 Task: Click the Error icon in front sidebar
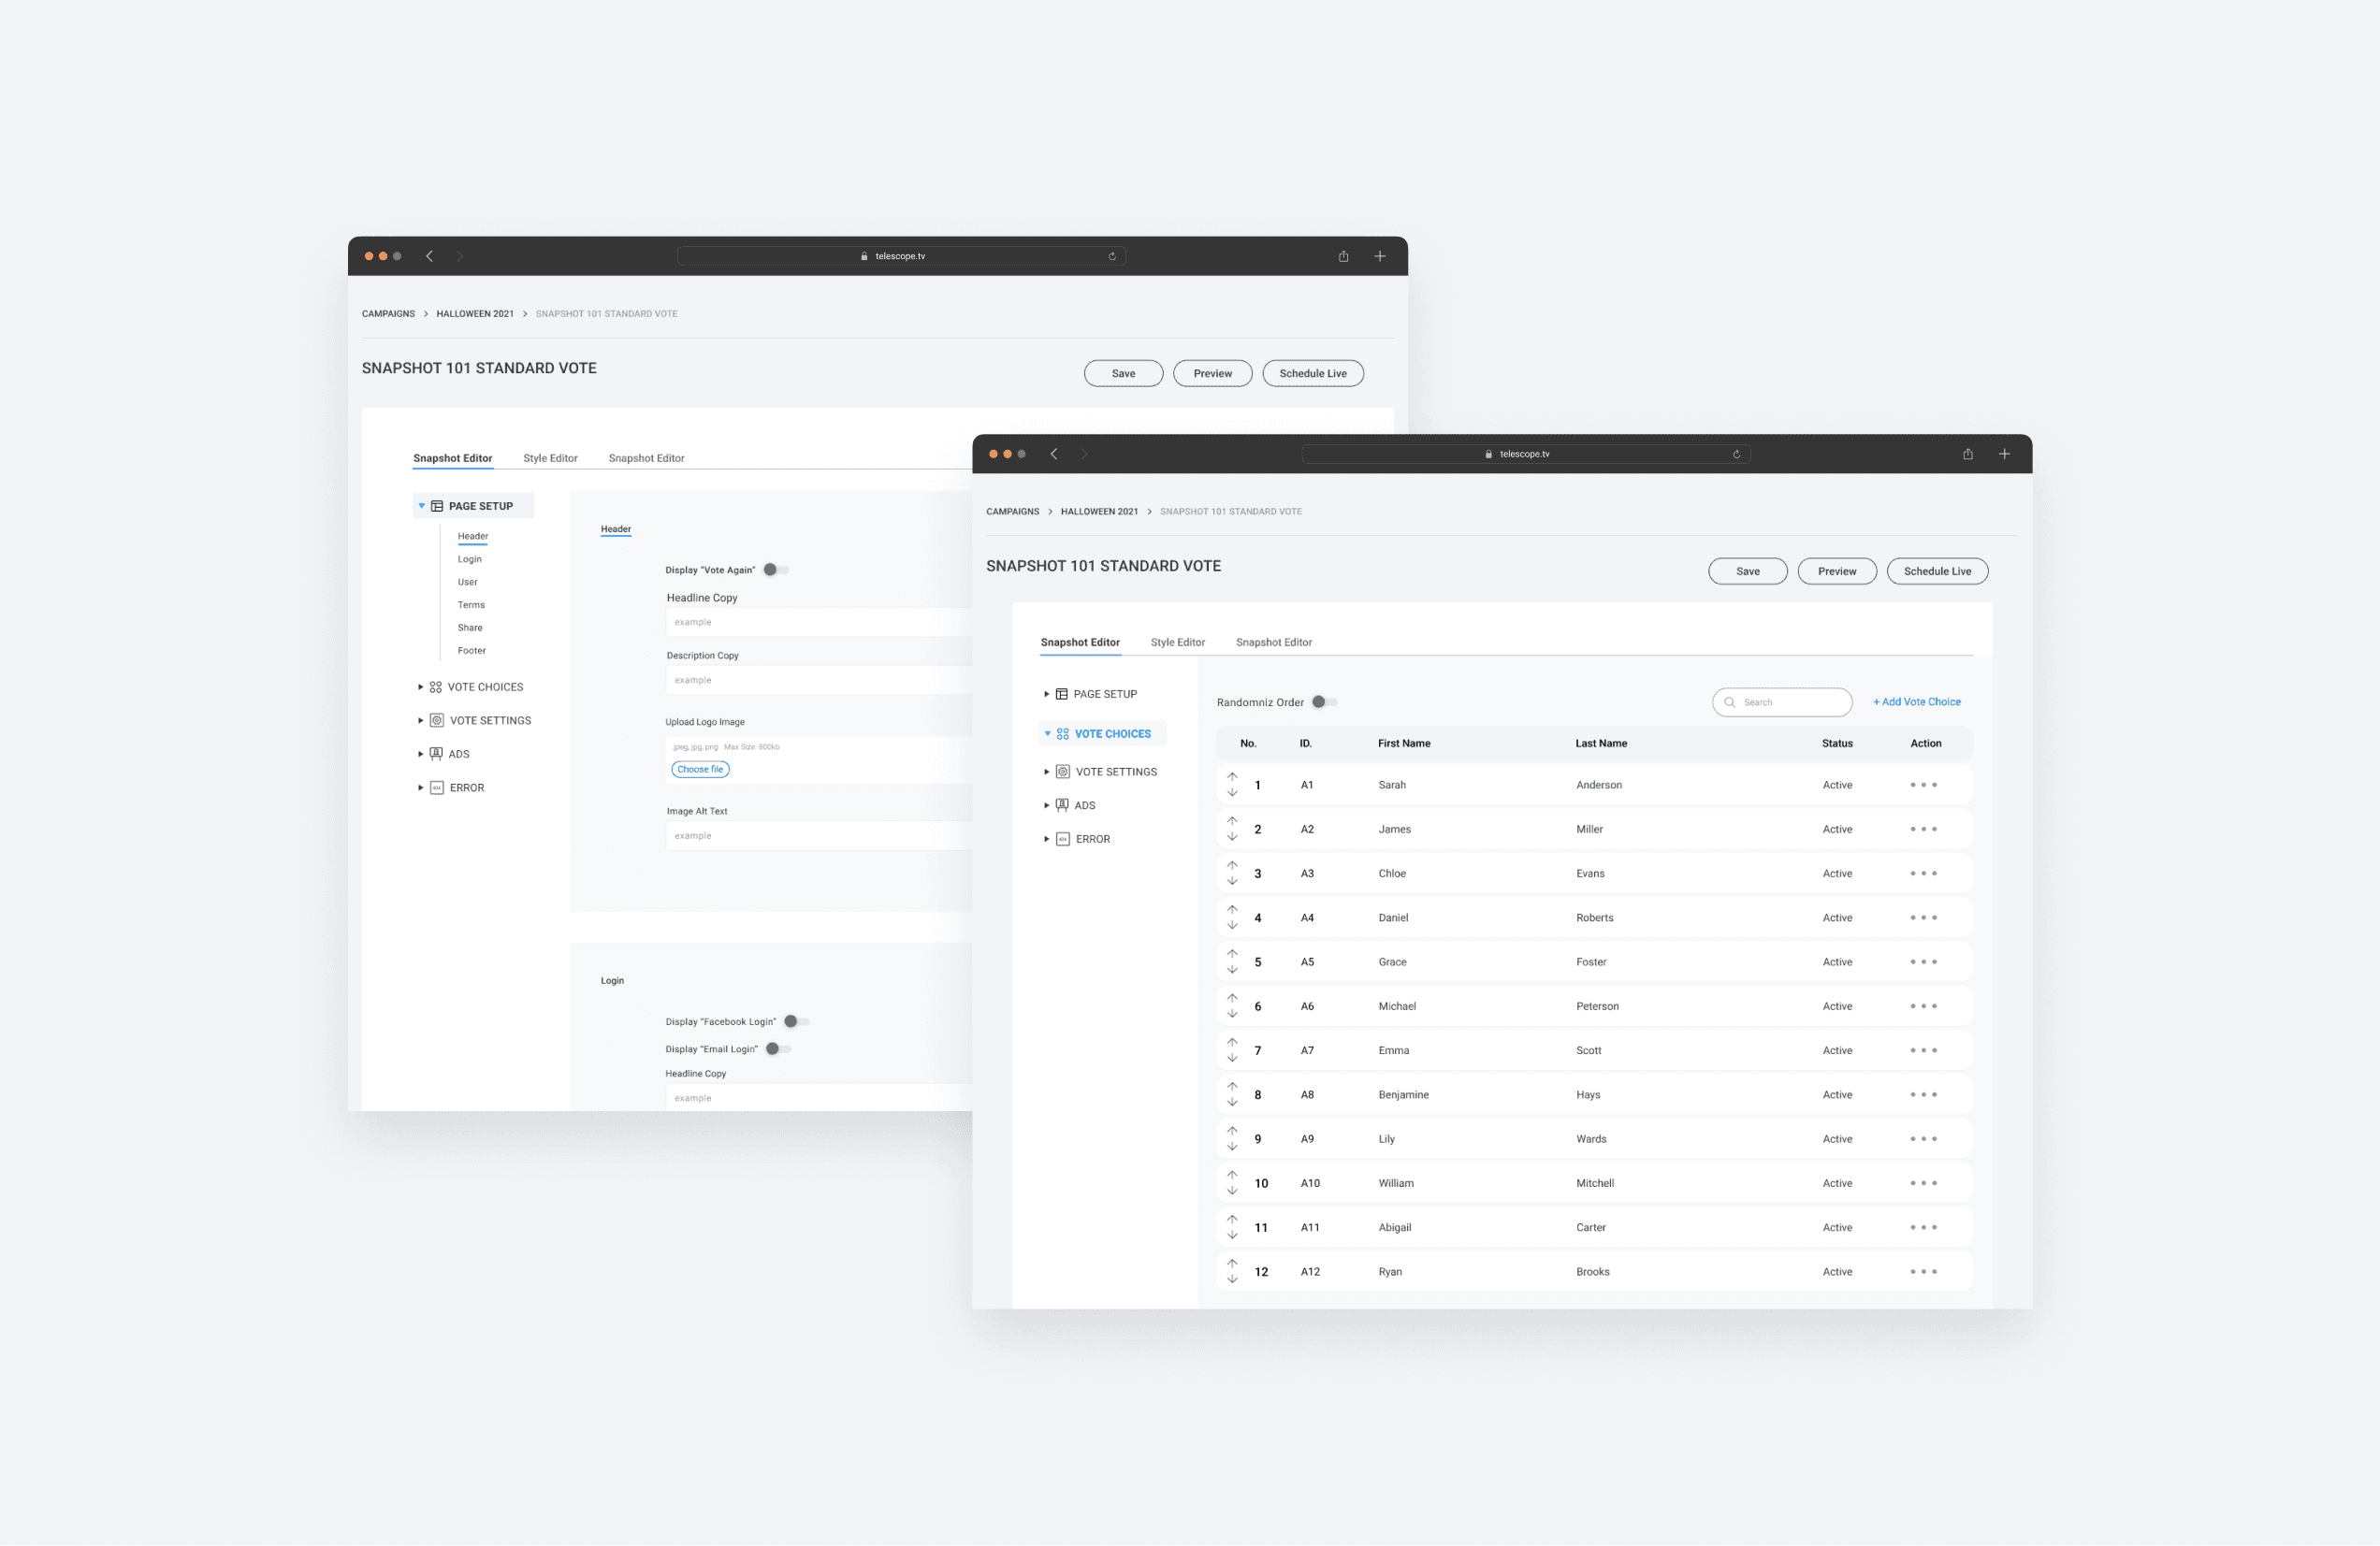pos(1063,839)
